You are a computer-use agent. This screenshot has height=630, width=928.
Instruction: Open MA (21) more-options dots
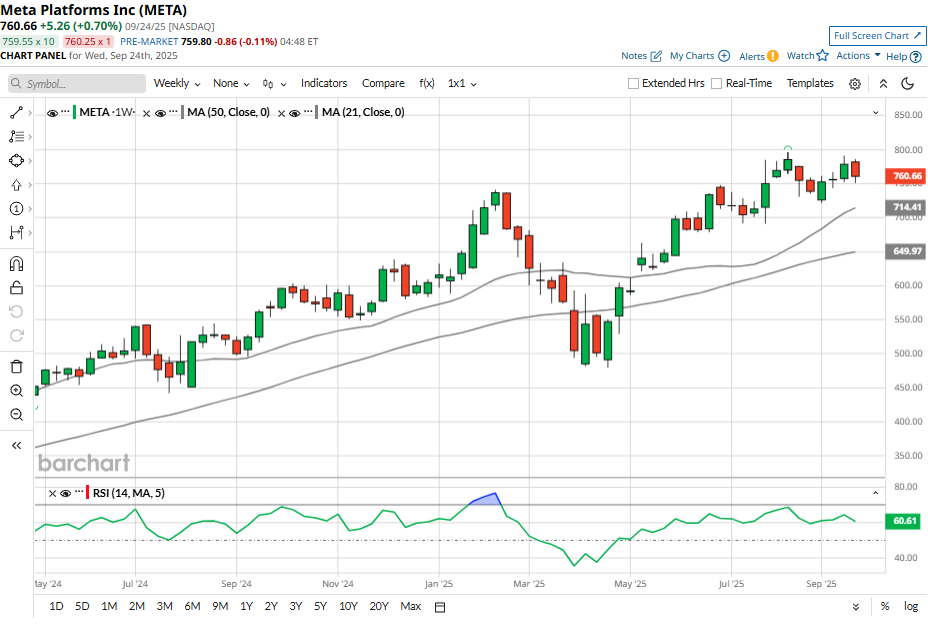tap(308, 111)
